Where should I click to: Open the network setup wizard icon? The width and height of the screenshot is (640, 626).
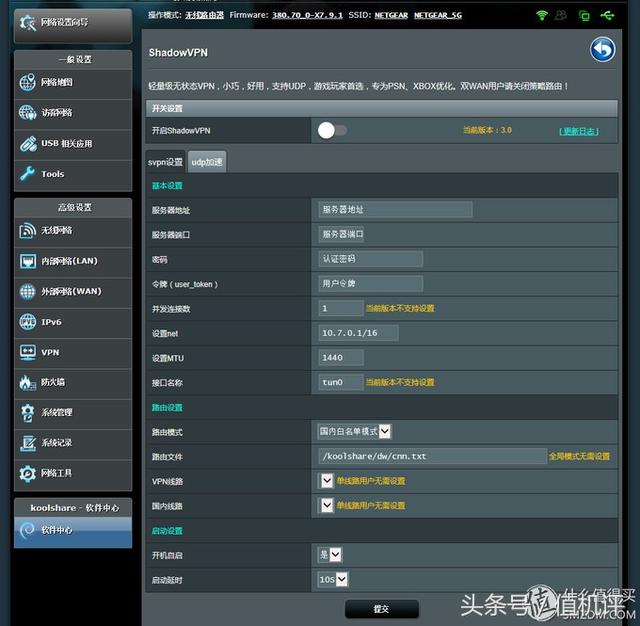tap(28, 22)
